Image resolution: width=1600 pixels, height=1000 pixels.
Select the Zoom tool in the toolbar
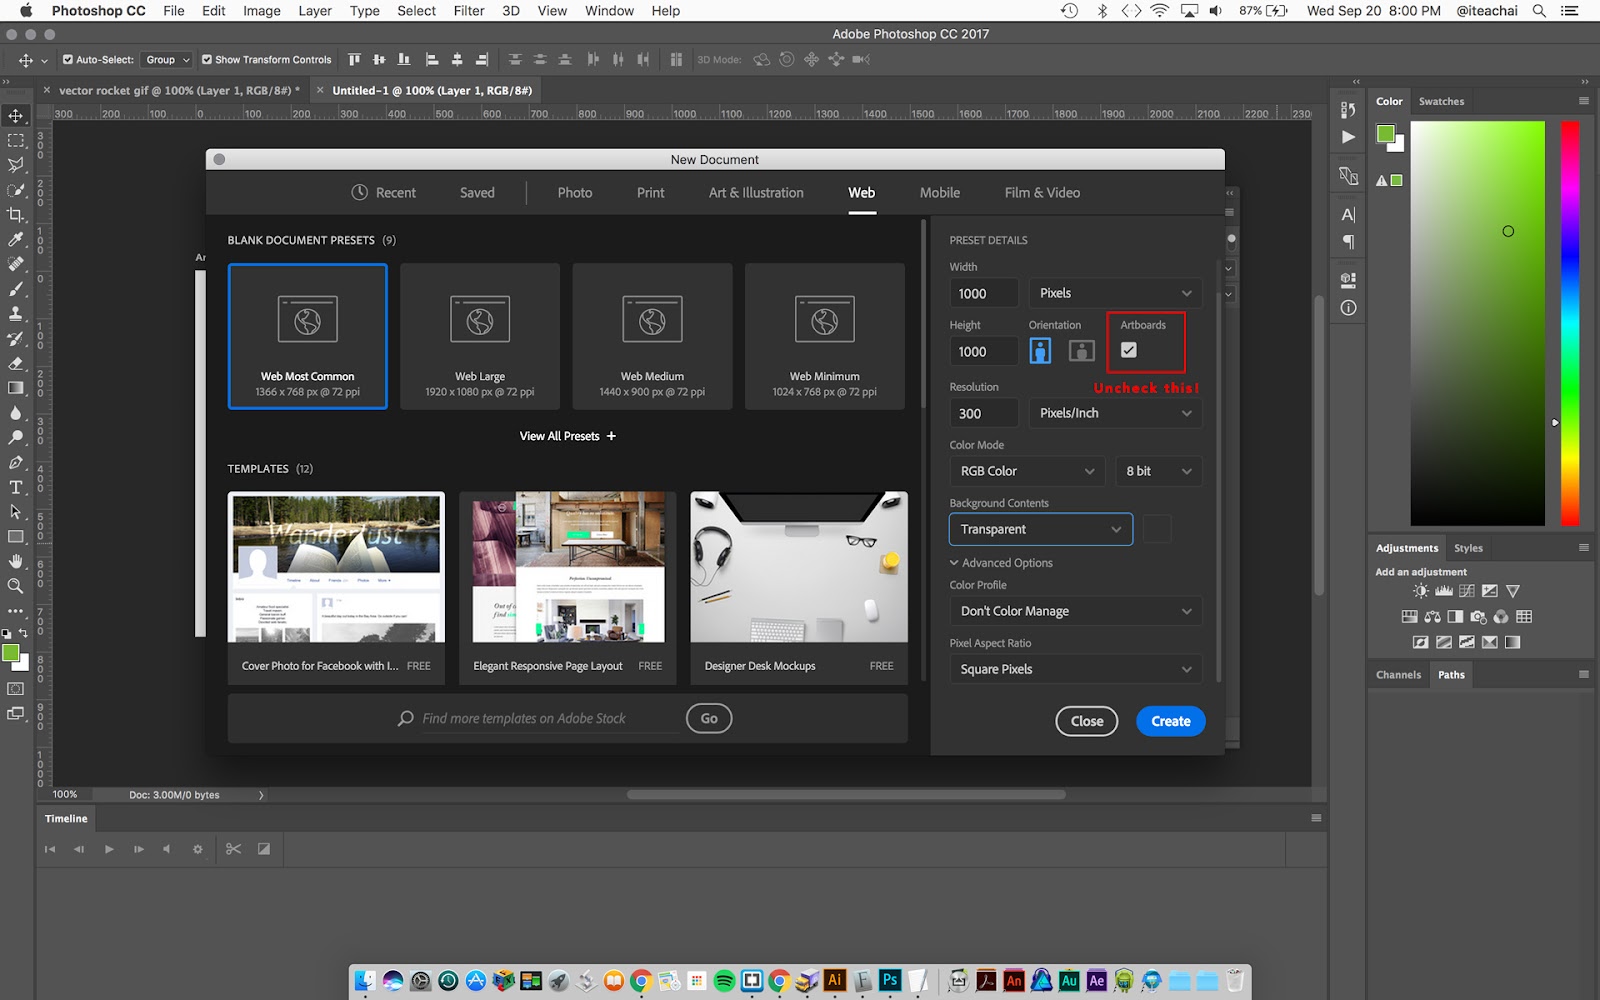[x=16, y=586]
